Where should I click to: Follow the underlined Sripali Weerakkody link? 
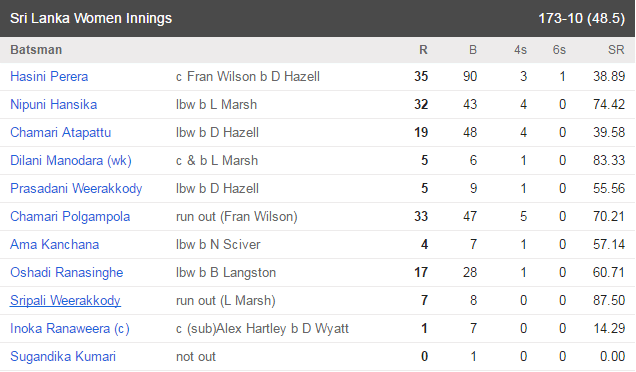pyautogui.click(x=65, y=300)
